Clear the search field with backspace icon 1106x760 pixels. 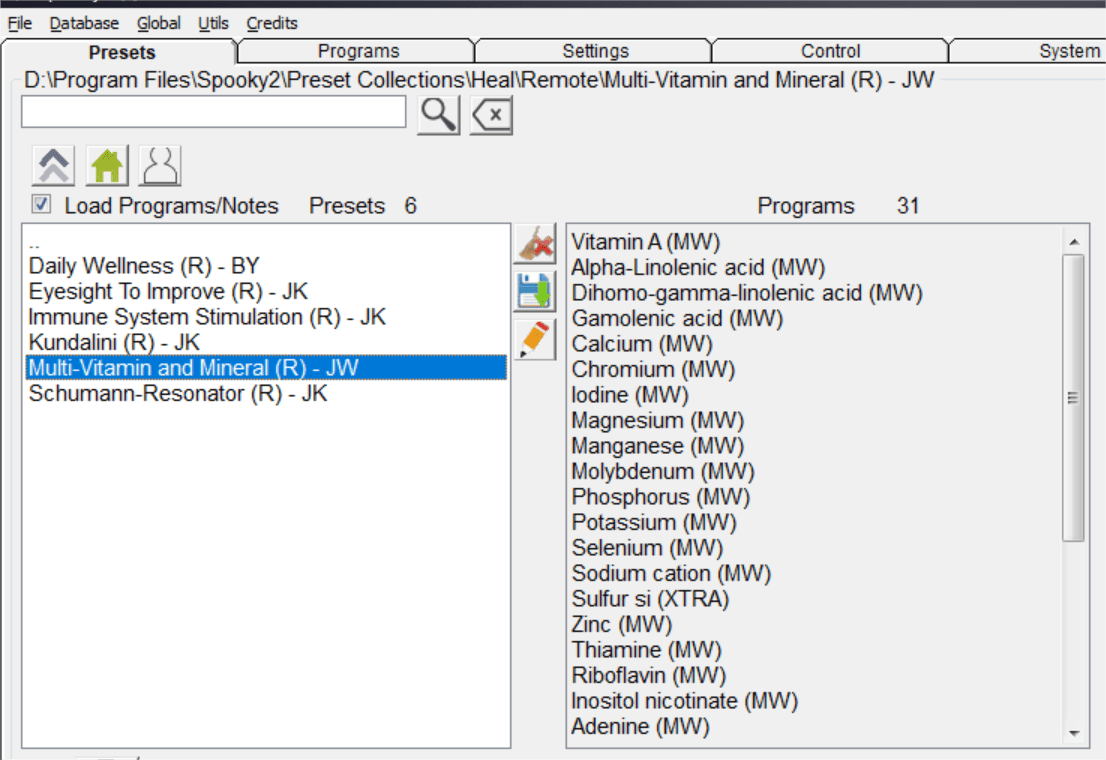coord(492,114)
